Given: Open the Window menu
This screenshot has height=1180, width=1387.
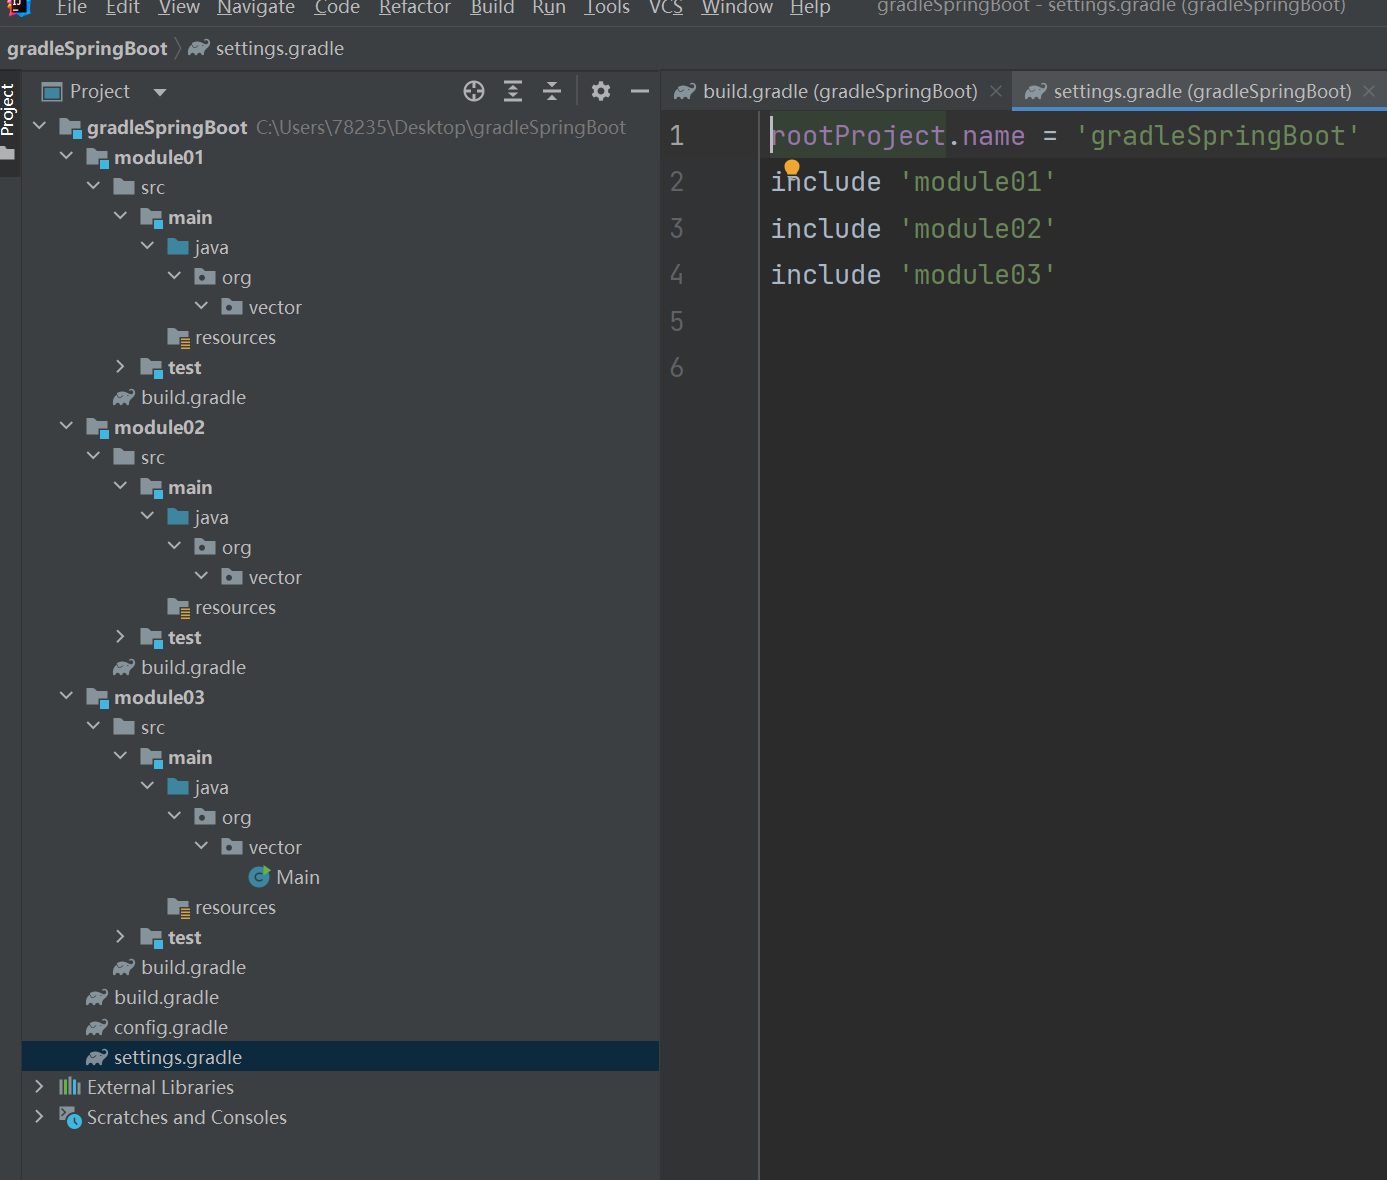Looking at the screenshot, I should click(x=737, y=8).
